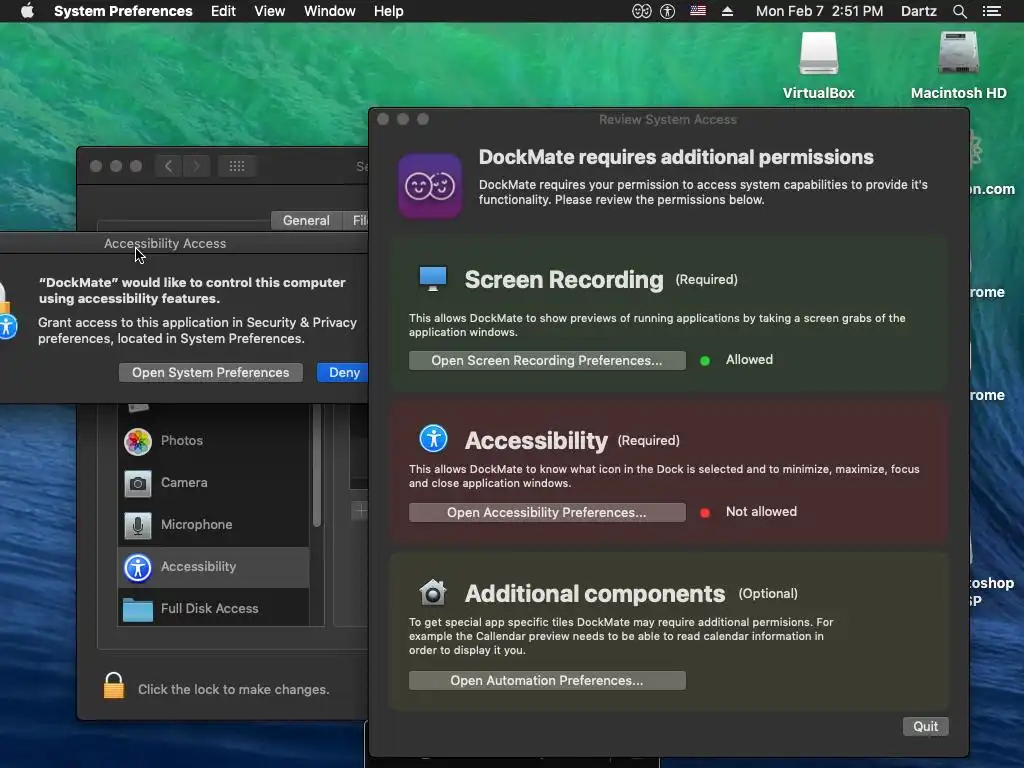Click the Additional components camera icon

(x=432, y=592)
